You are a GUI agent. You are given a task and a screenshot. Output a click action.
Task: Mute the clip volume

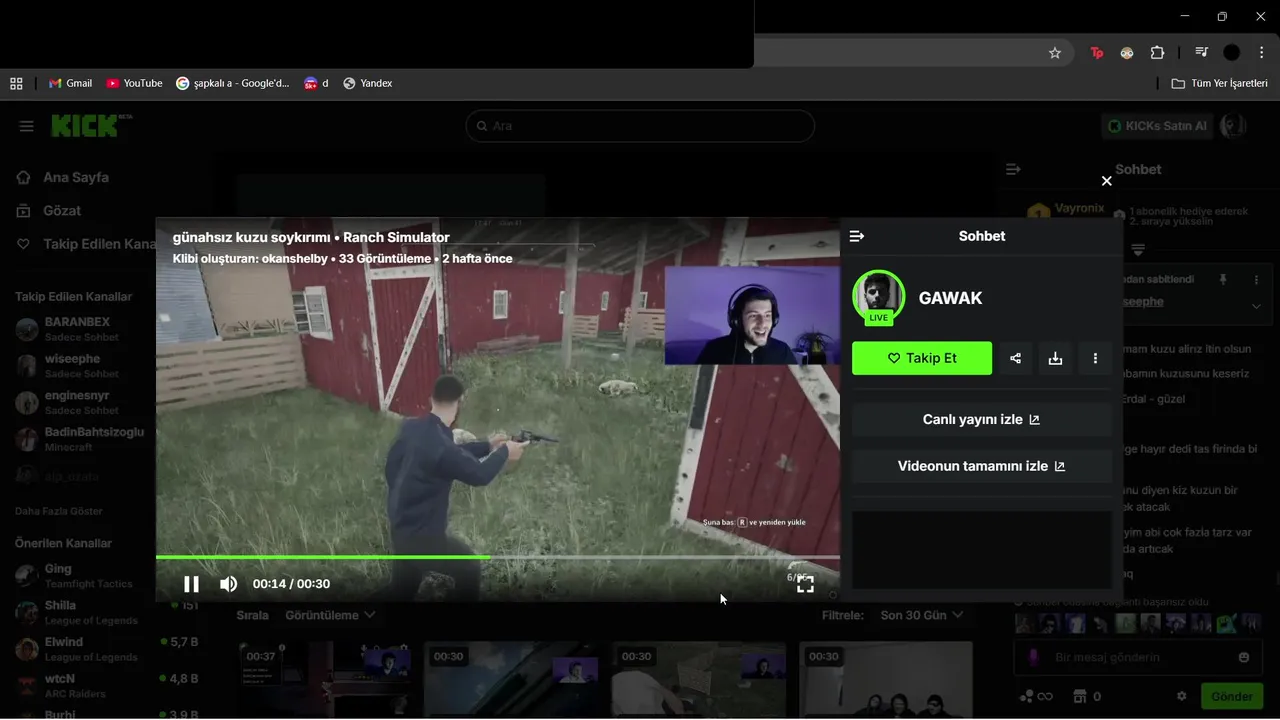(229, 584)
